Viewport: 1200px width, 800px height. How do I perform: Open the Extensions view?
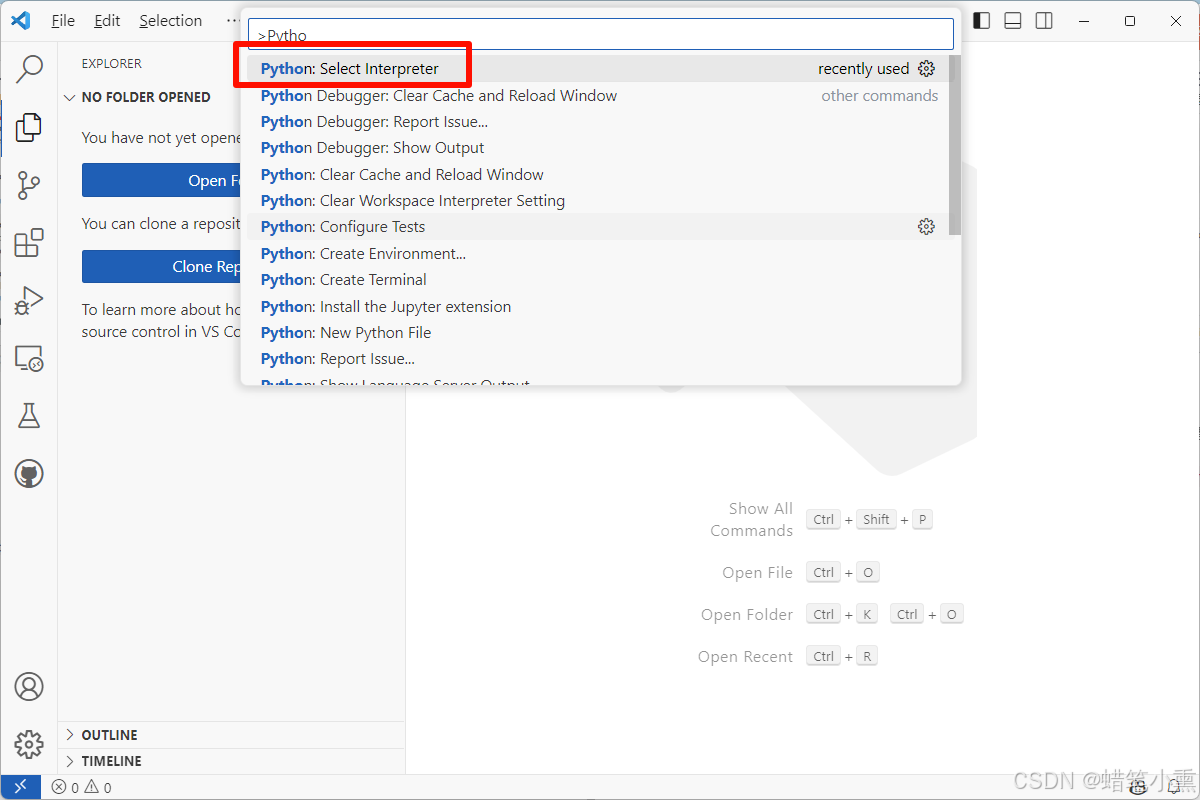(29, 243)
